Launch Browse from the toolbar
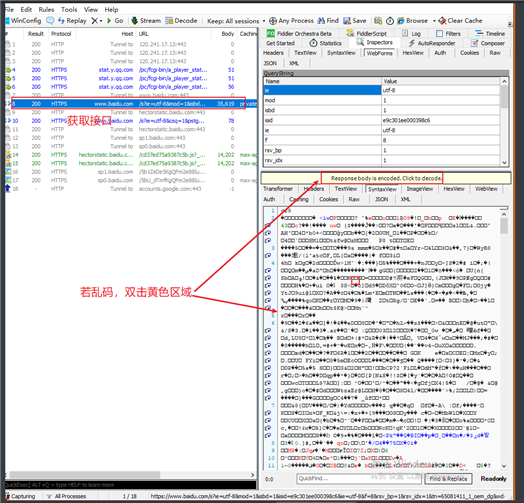 pyautogui.click(x=412, y=21)
